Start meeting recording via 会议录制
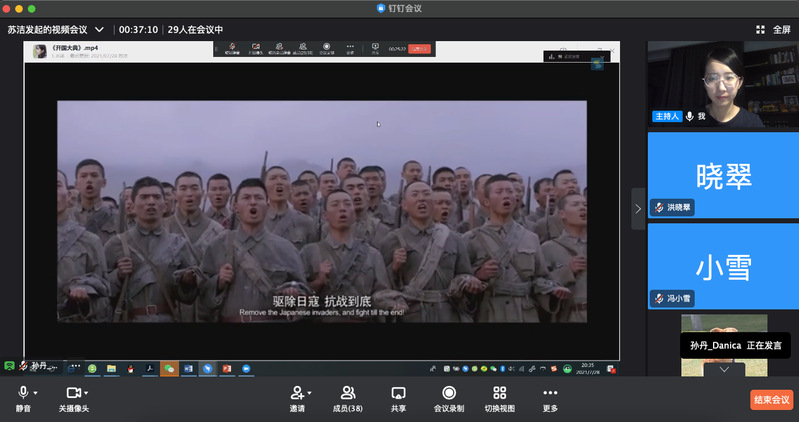 click(x=449, y=393)
